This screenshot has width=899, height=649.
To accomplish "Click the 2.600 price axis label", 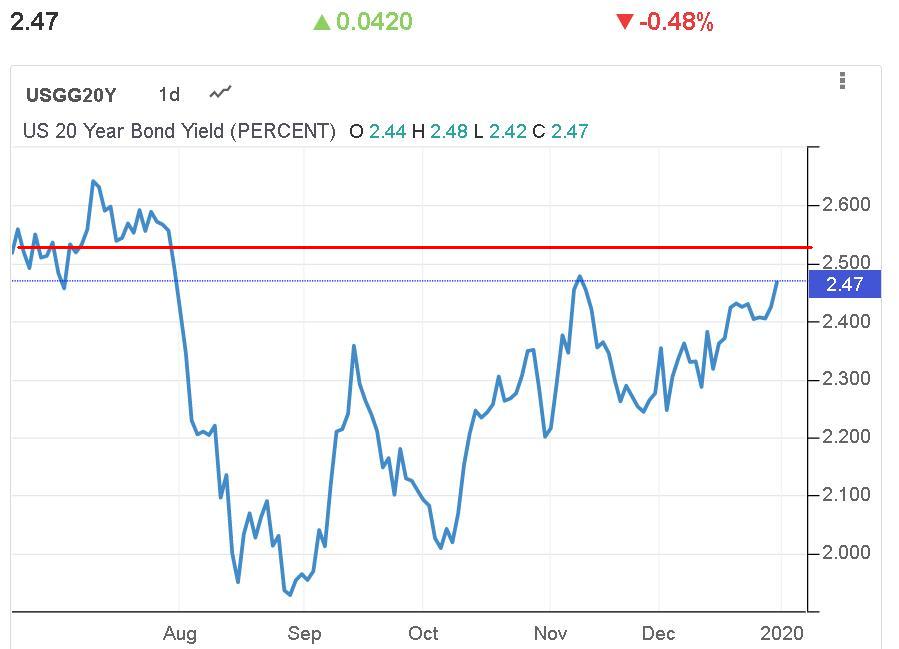I will click(846, 205).
